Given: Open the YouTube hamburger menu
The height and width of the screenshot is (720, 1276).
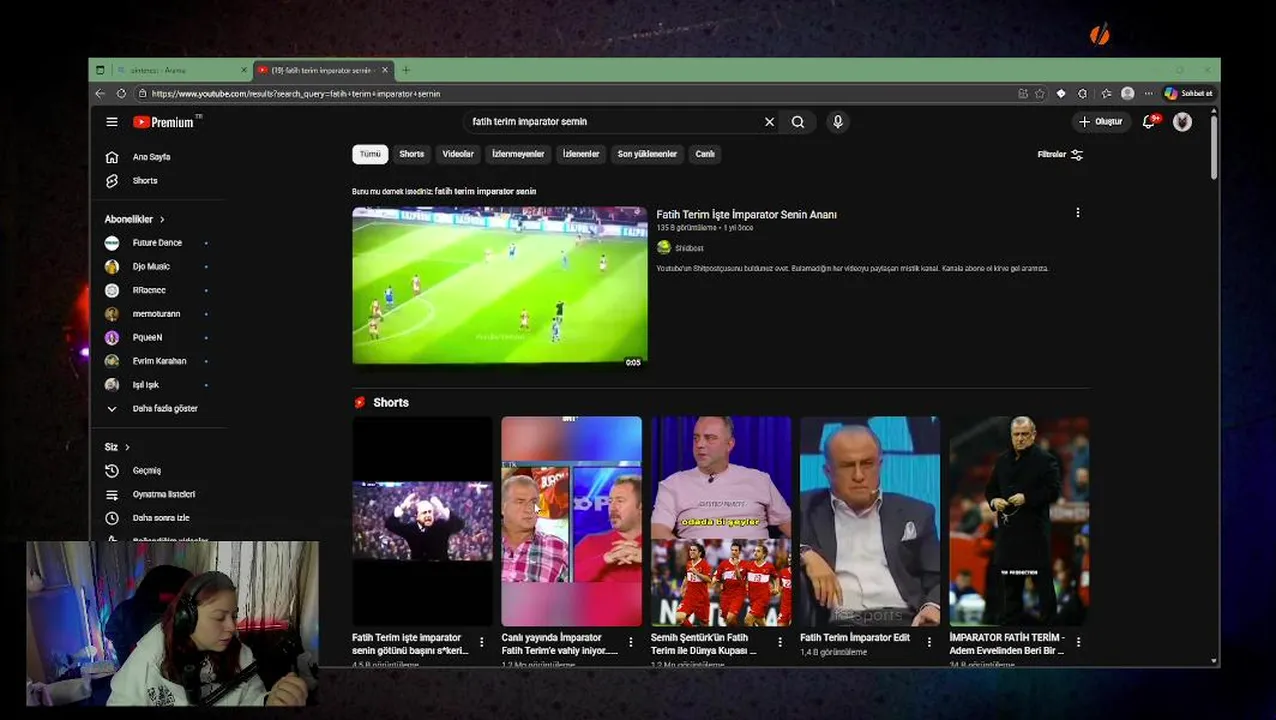Looking at the screenshot, I should pyautogui.click(x=112, y=122).
